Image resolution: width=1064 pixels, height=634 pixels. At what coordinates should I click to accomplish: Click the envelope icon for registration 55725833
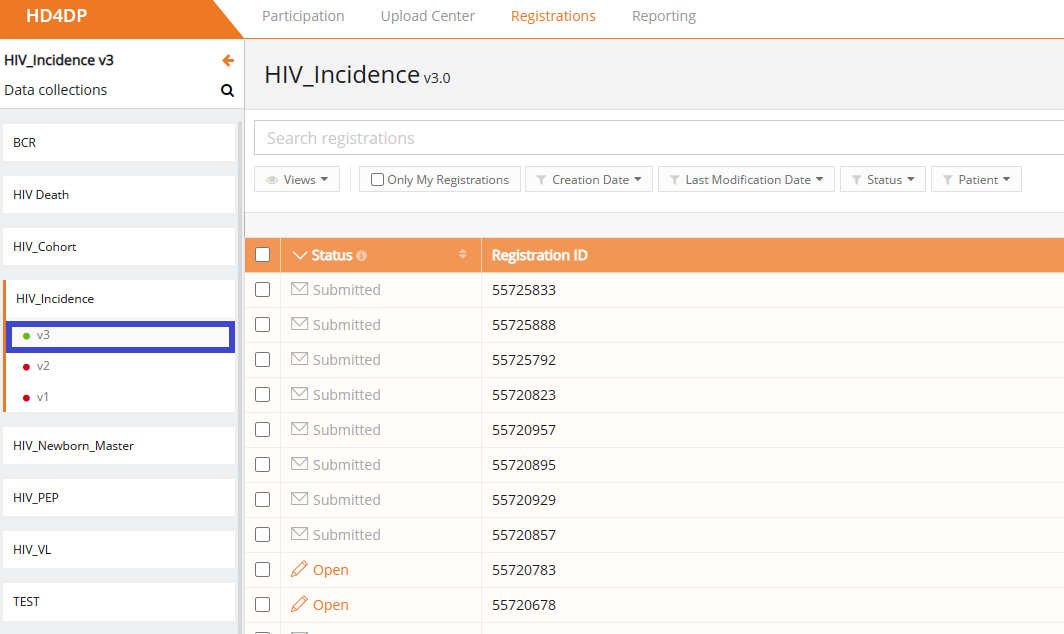pos(299,289)
